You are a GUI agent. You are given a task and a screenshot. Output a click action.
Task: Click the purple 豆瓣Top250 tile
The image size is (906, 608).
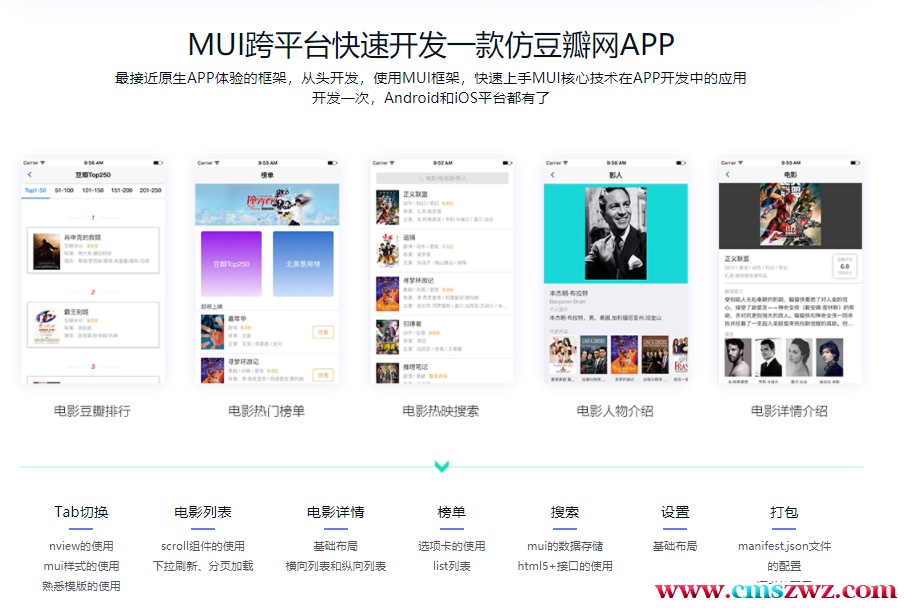(x=231, y=264)
